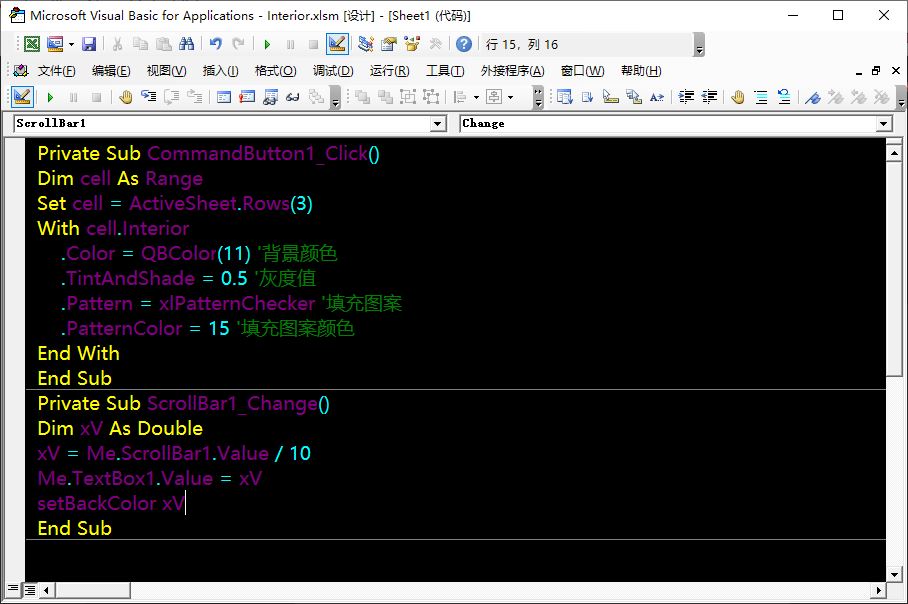
Task: Click vertical scrollbar down arrow in code pane
Action: click(x=894, y=574)
